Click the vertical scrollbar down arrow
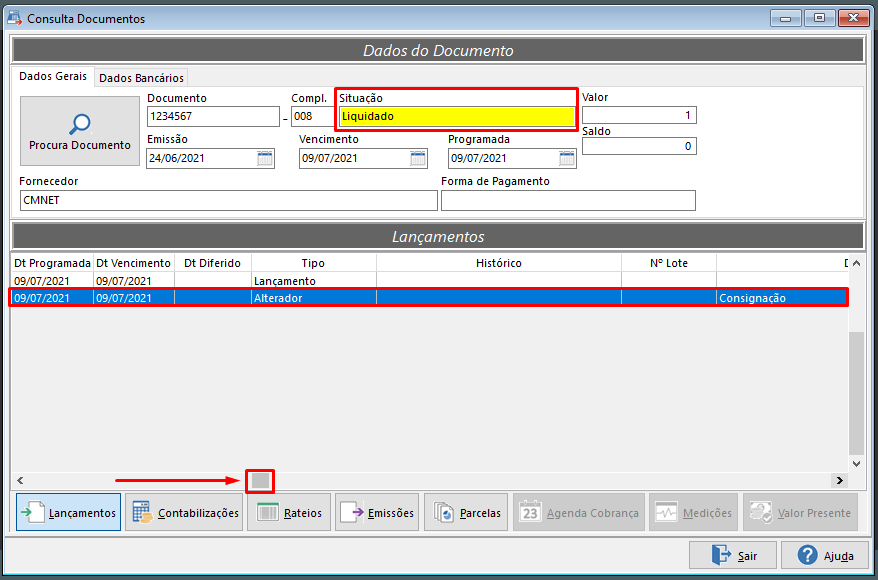Screen dimensions: 878x580 coord(856,464)
